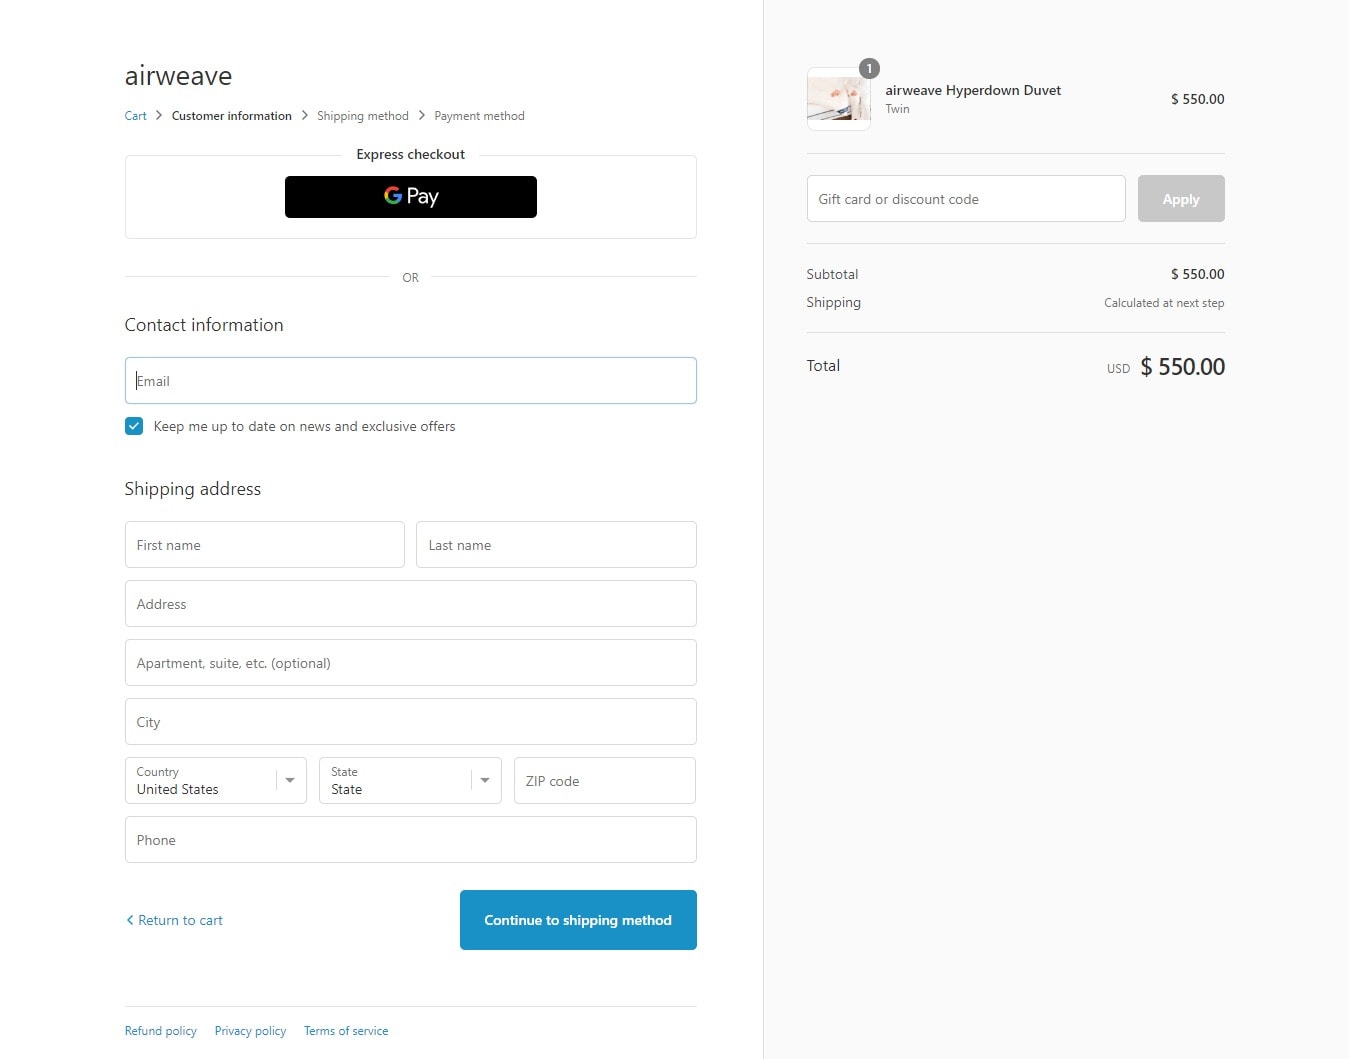This screenshot has height=1059, width=1349.
Task: Click the Total $ 550.00 amount
Action: point(1182,367)
